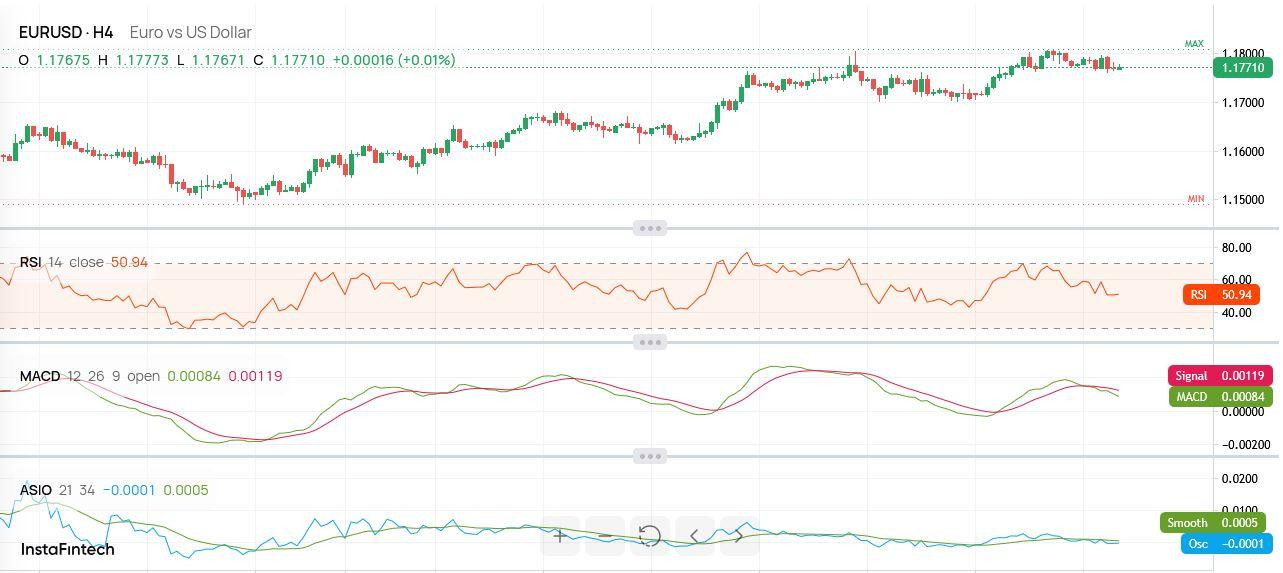Click pane handle between price chart and RSI
Image resolution: width=1283 pixels, height=573 pixels.
pos(650,228)
